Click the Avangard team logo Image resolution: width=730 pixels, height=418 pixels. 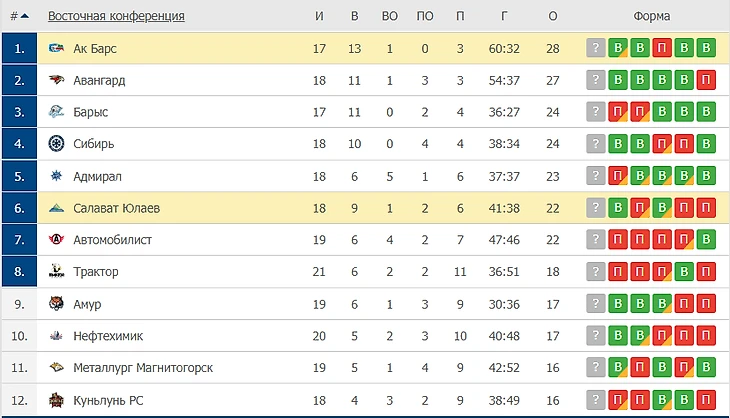56,80
